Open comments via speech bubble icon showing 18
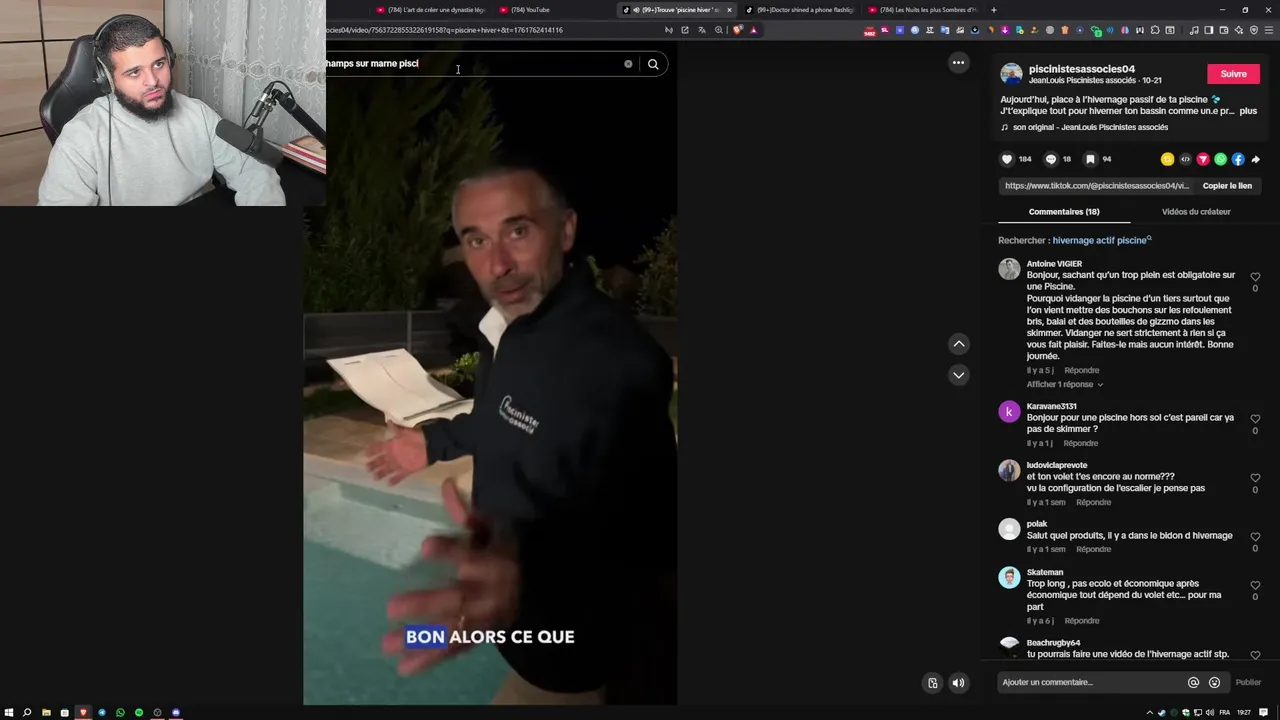 pos(1050,159)
